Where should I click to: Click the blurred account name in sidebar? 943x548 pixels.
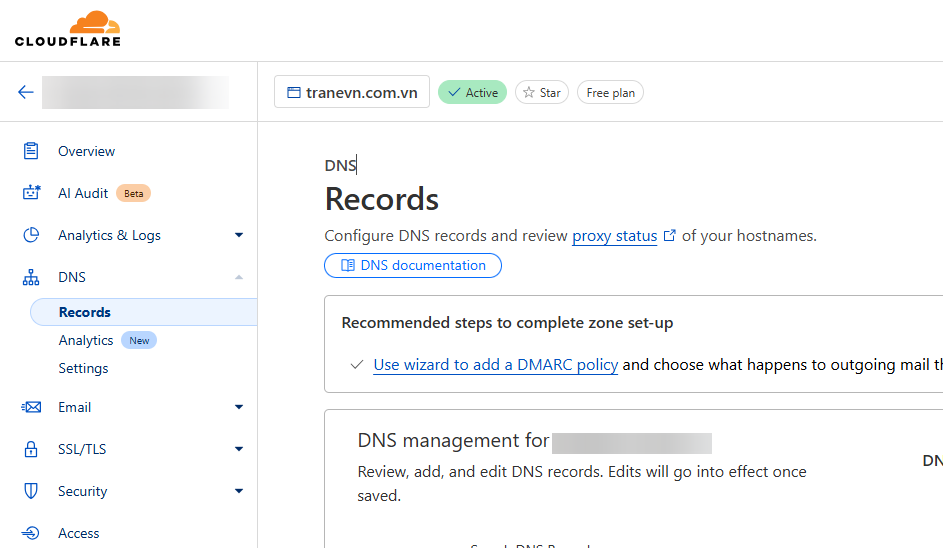coord(135,92)
